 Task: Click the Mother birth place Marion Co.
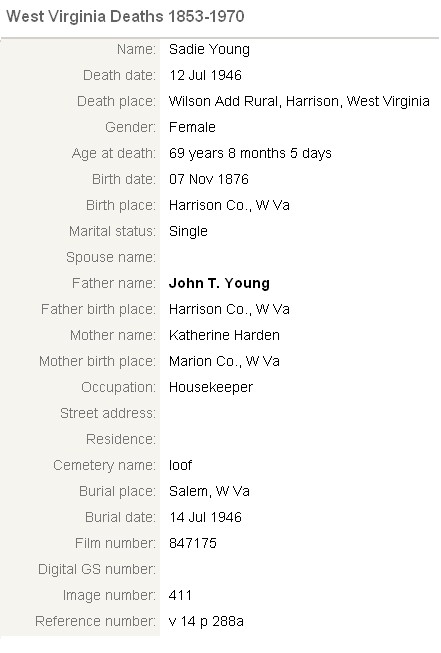point(224,361)
